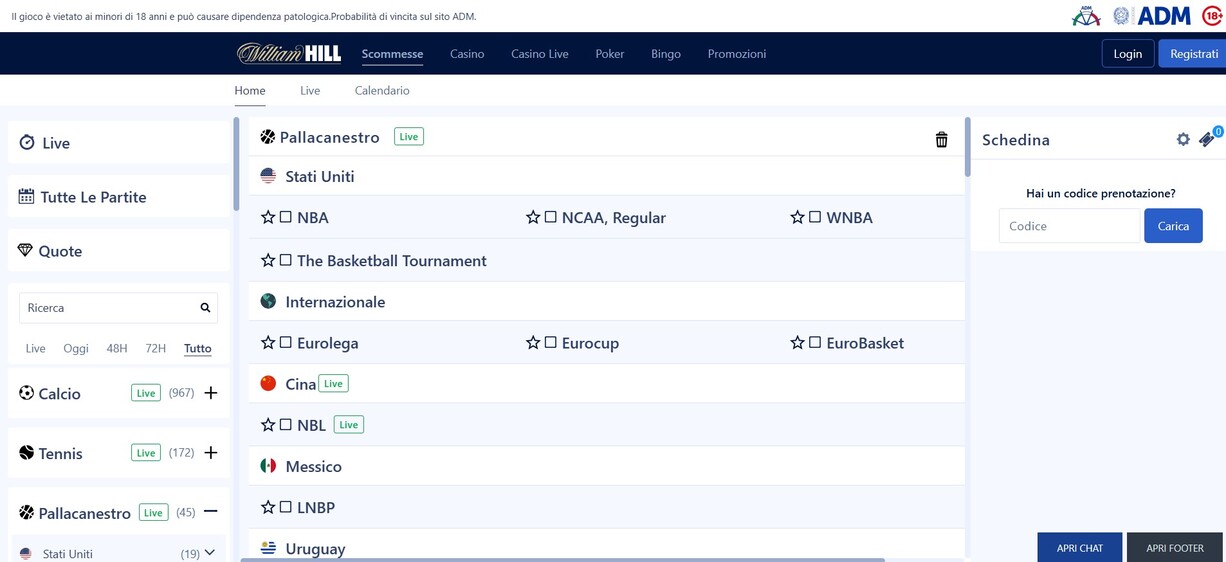
Task: Expand the Tennis sport with plus
Action: (x=211, y=453)
